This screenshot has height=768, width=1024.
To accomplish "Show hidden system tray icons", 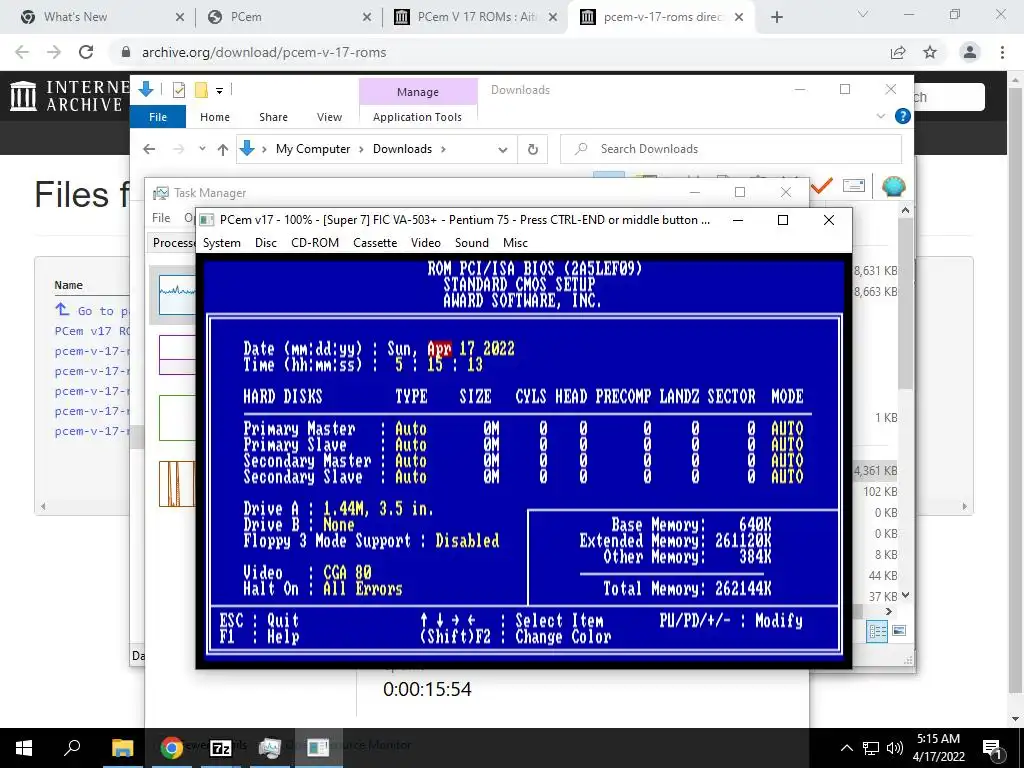I will click(846, 748).
